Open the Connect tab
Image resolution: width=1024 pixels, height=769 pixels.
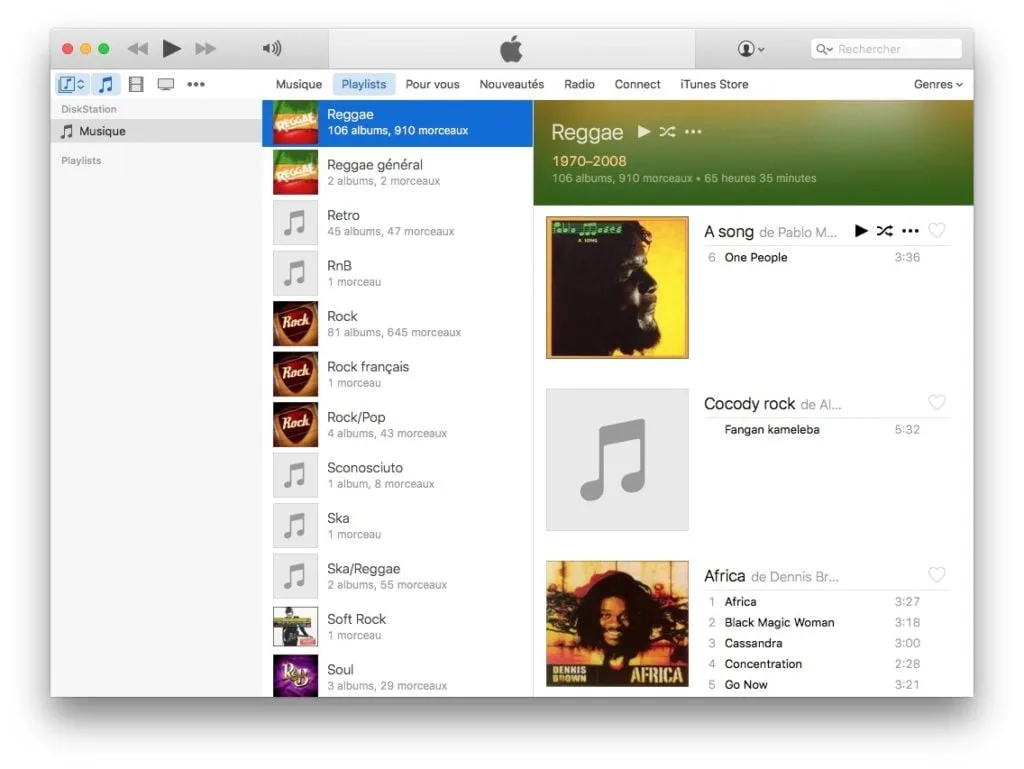tap(637, 84)
